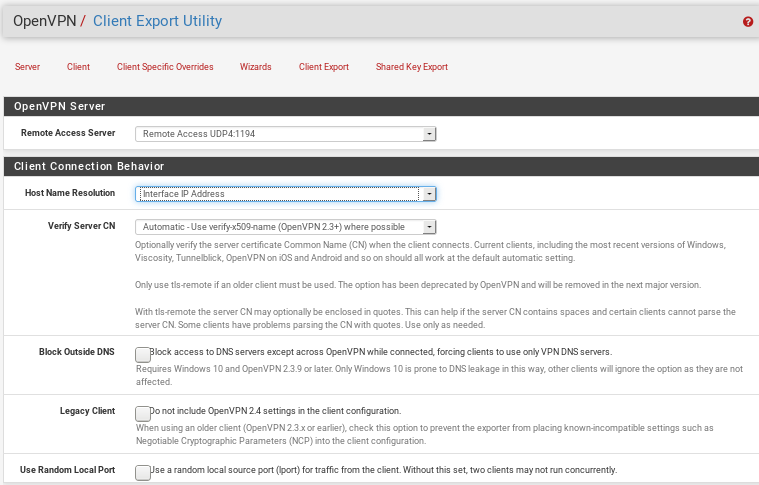Open the Shared Key Export tab

(412, 67)
